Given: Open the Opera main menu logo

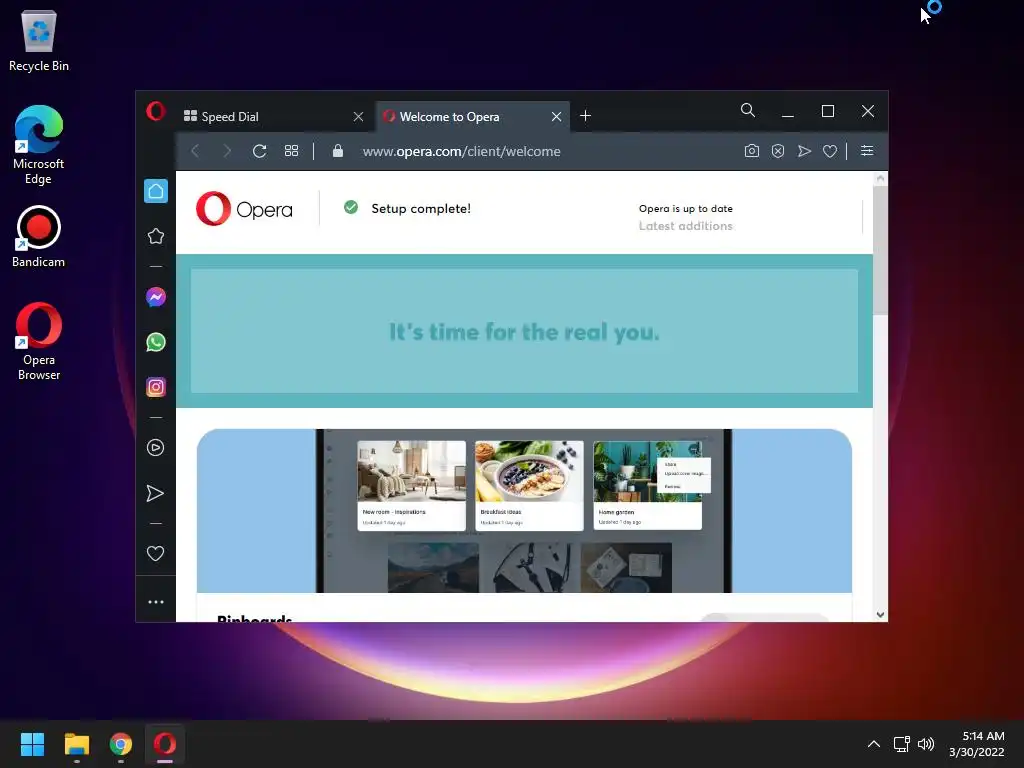Looking at the screenshot, I should click(x=155, y=111).
